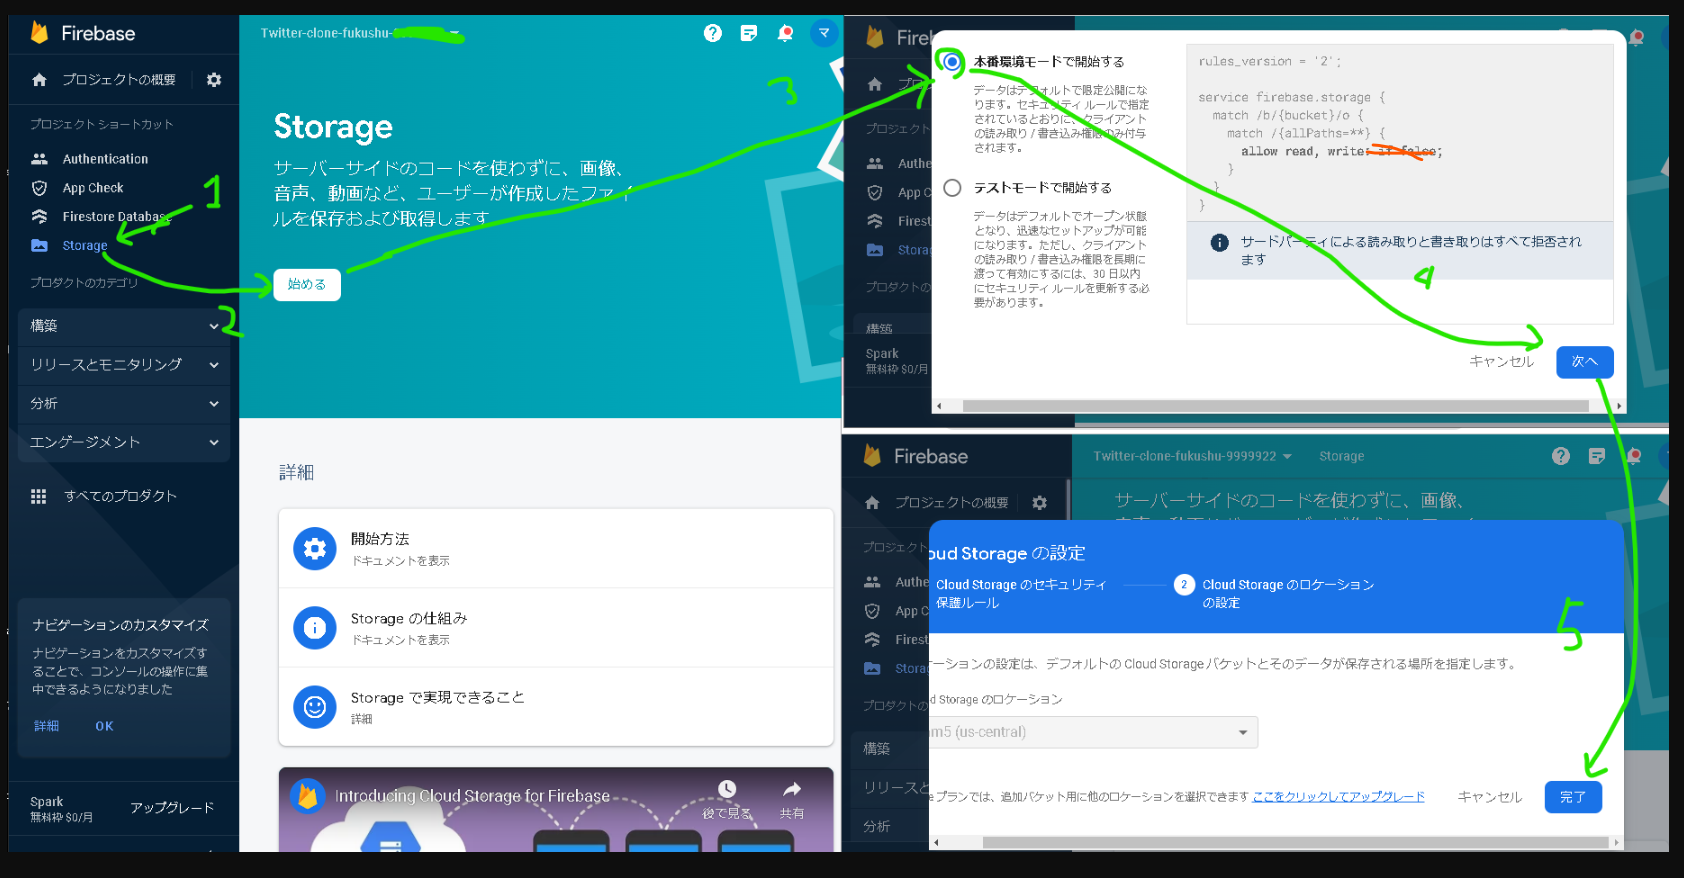Viewport: 1684px width, 878px height.
Task: Click ここをクリックしてアップグレード link
Action: point(1339,797)
